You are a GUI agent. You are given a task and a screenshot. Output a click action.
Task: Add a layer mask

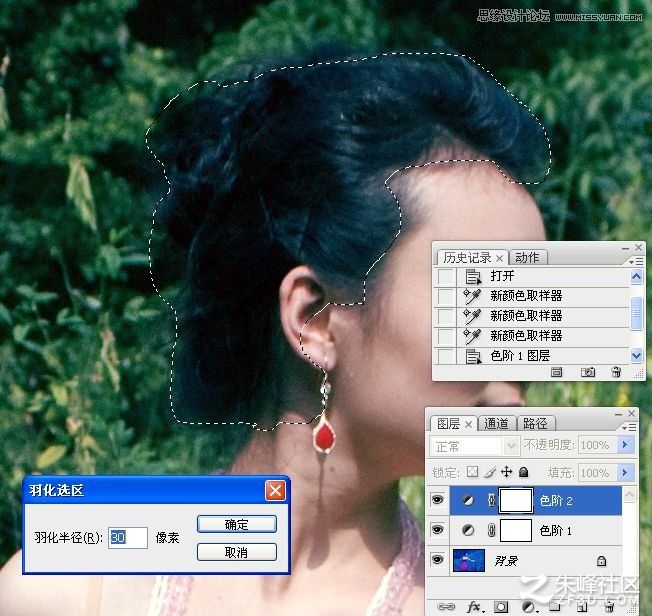[501, 607]
